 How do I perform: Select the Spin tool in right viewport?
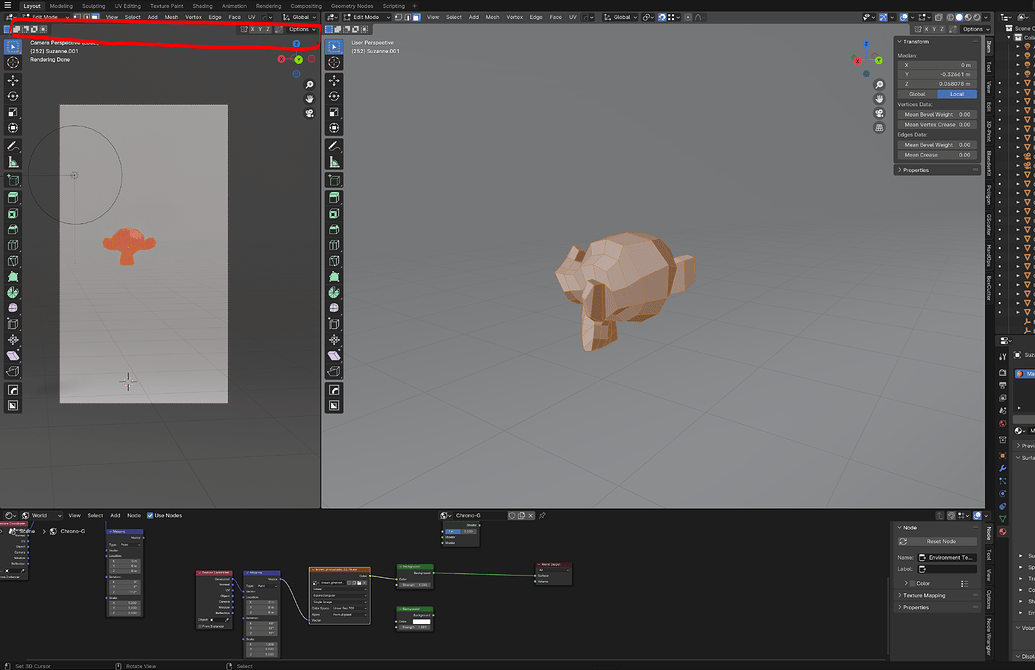tap(334, 292)
